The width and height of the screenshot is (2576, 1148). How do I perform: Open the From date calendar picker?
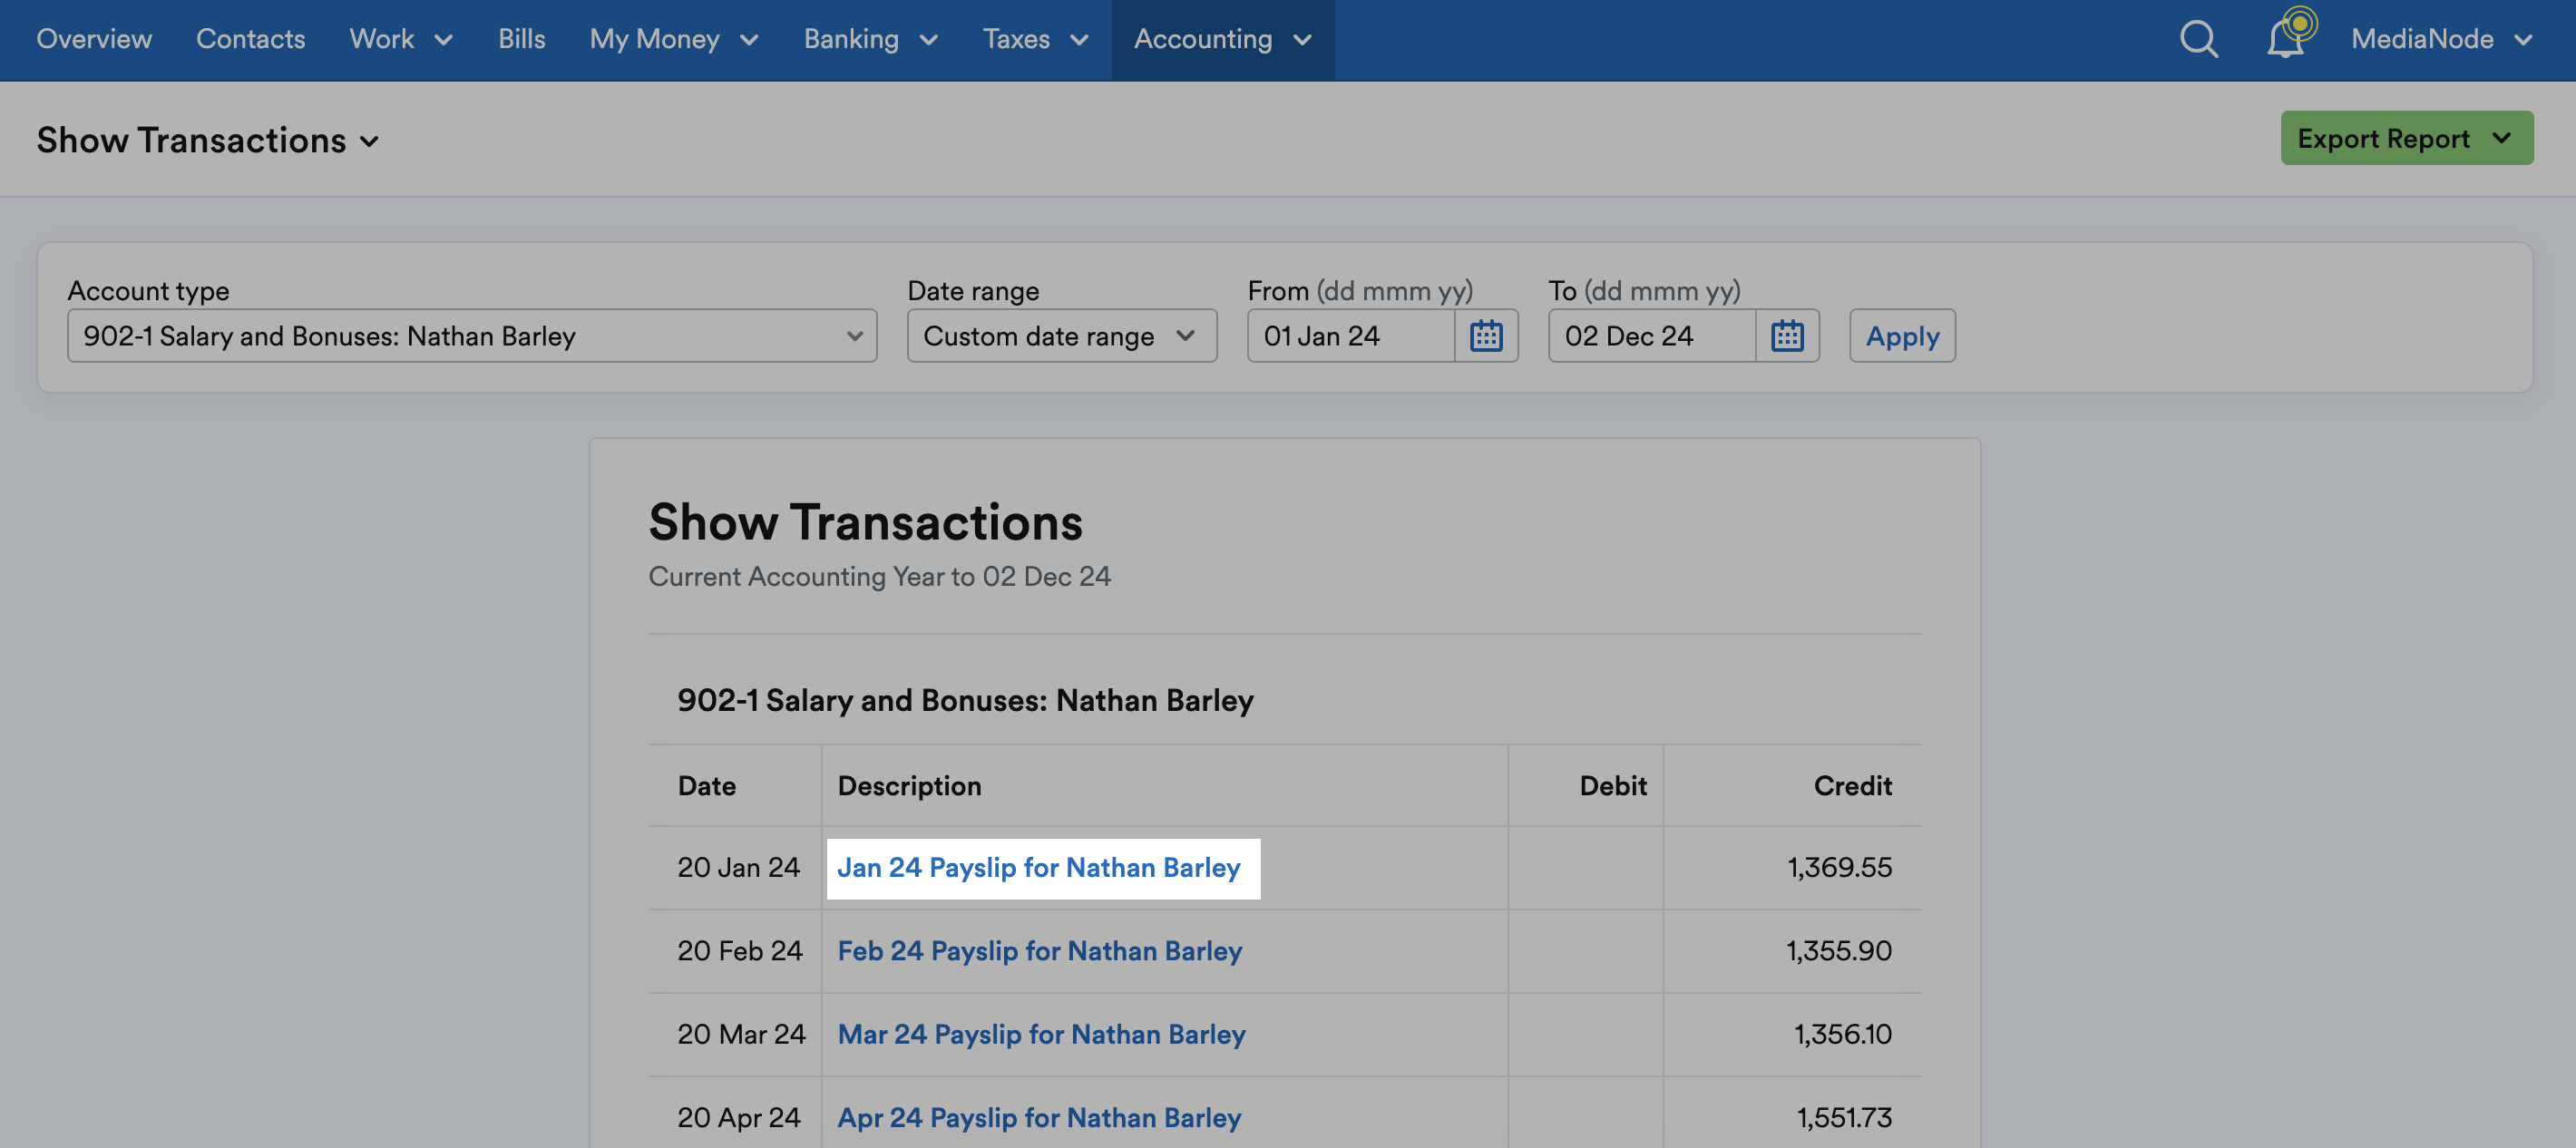tap(1486, 336)
